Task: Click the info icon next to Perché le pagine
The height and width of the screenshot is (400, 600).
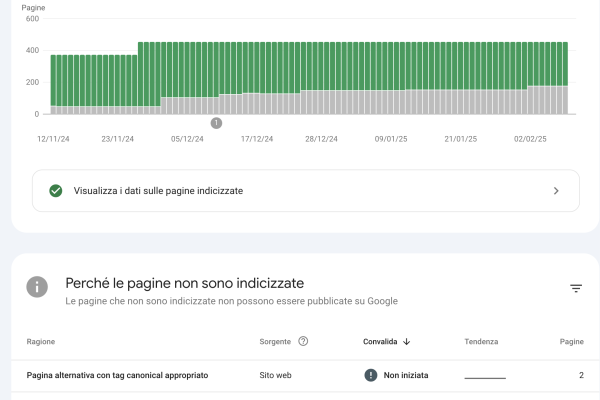Action: pos(37,287)
